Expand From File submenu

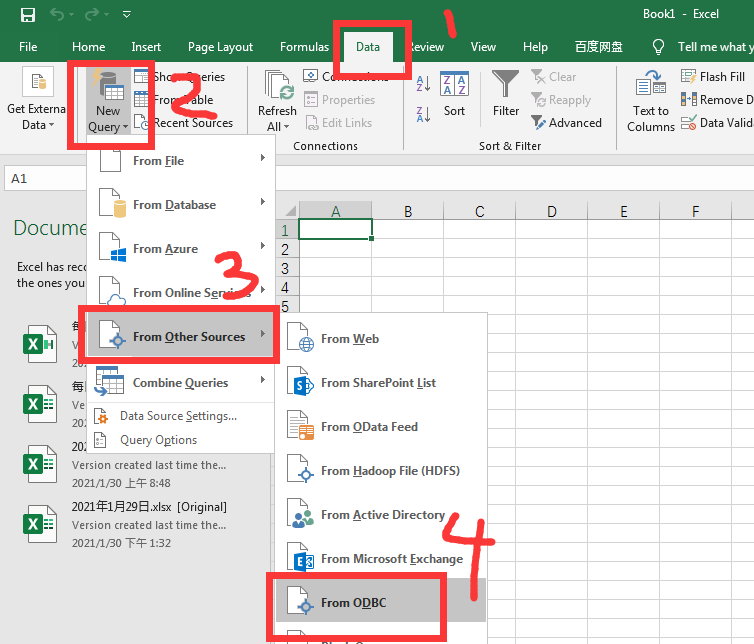[181, 161]
